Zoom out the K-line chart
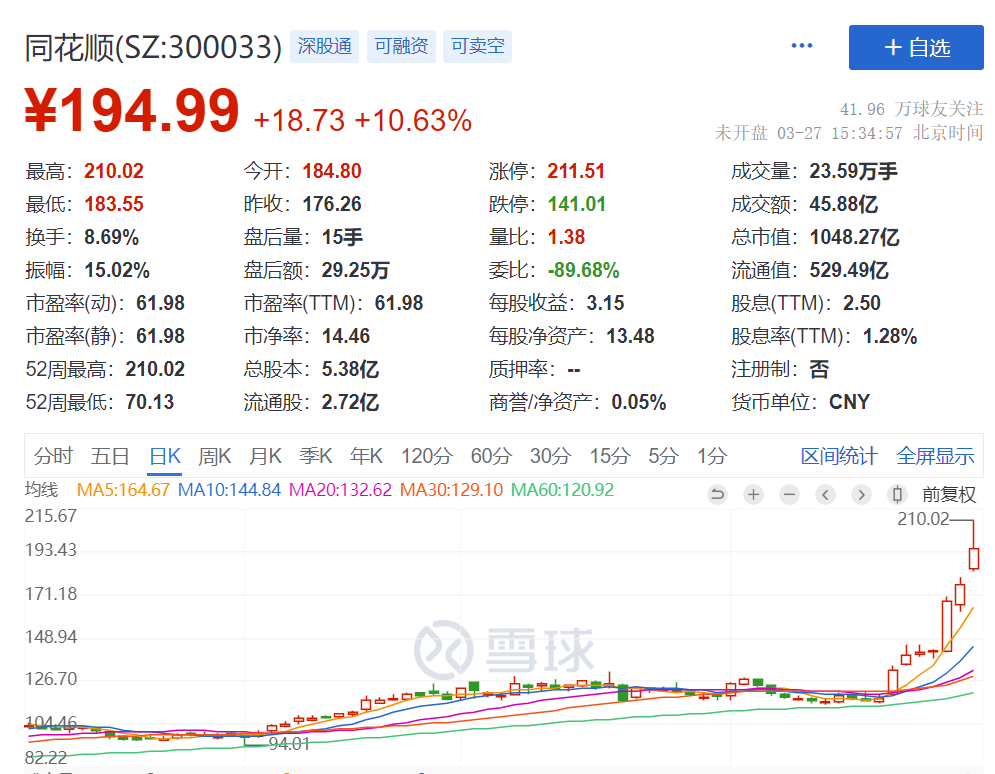 point(789,494)
